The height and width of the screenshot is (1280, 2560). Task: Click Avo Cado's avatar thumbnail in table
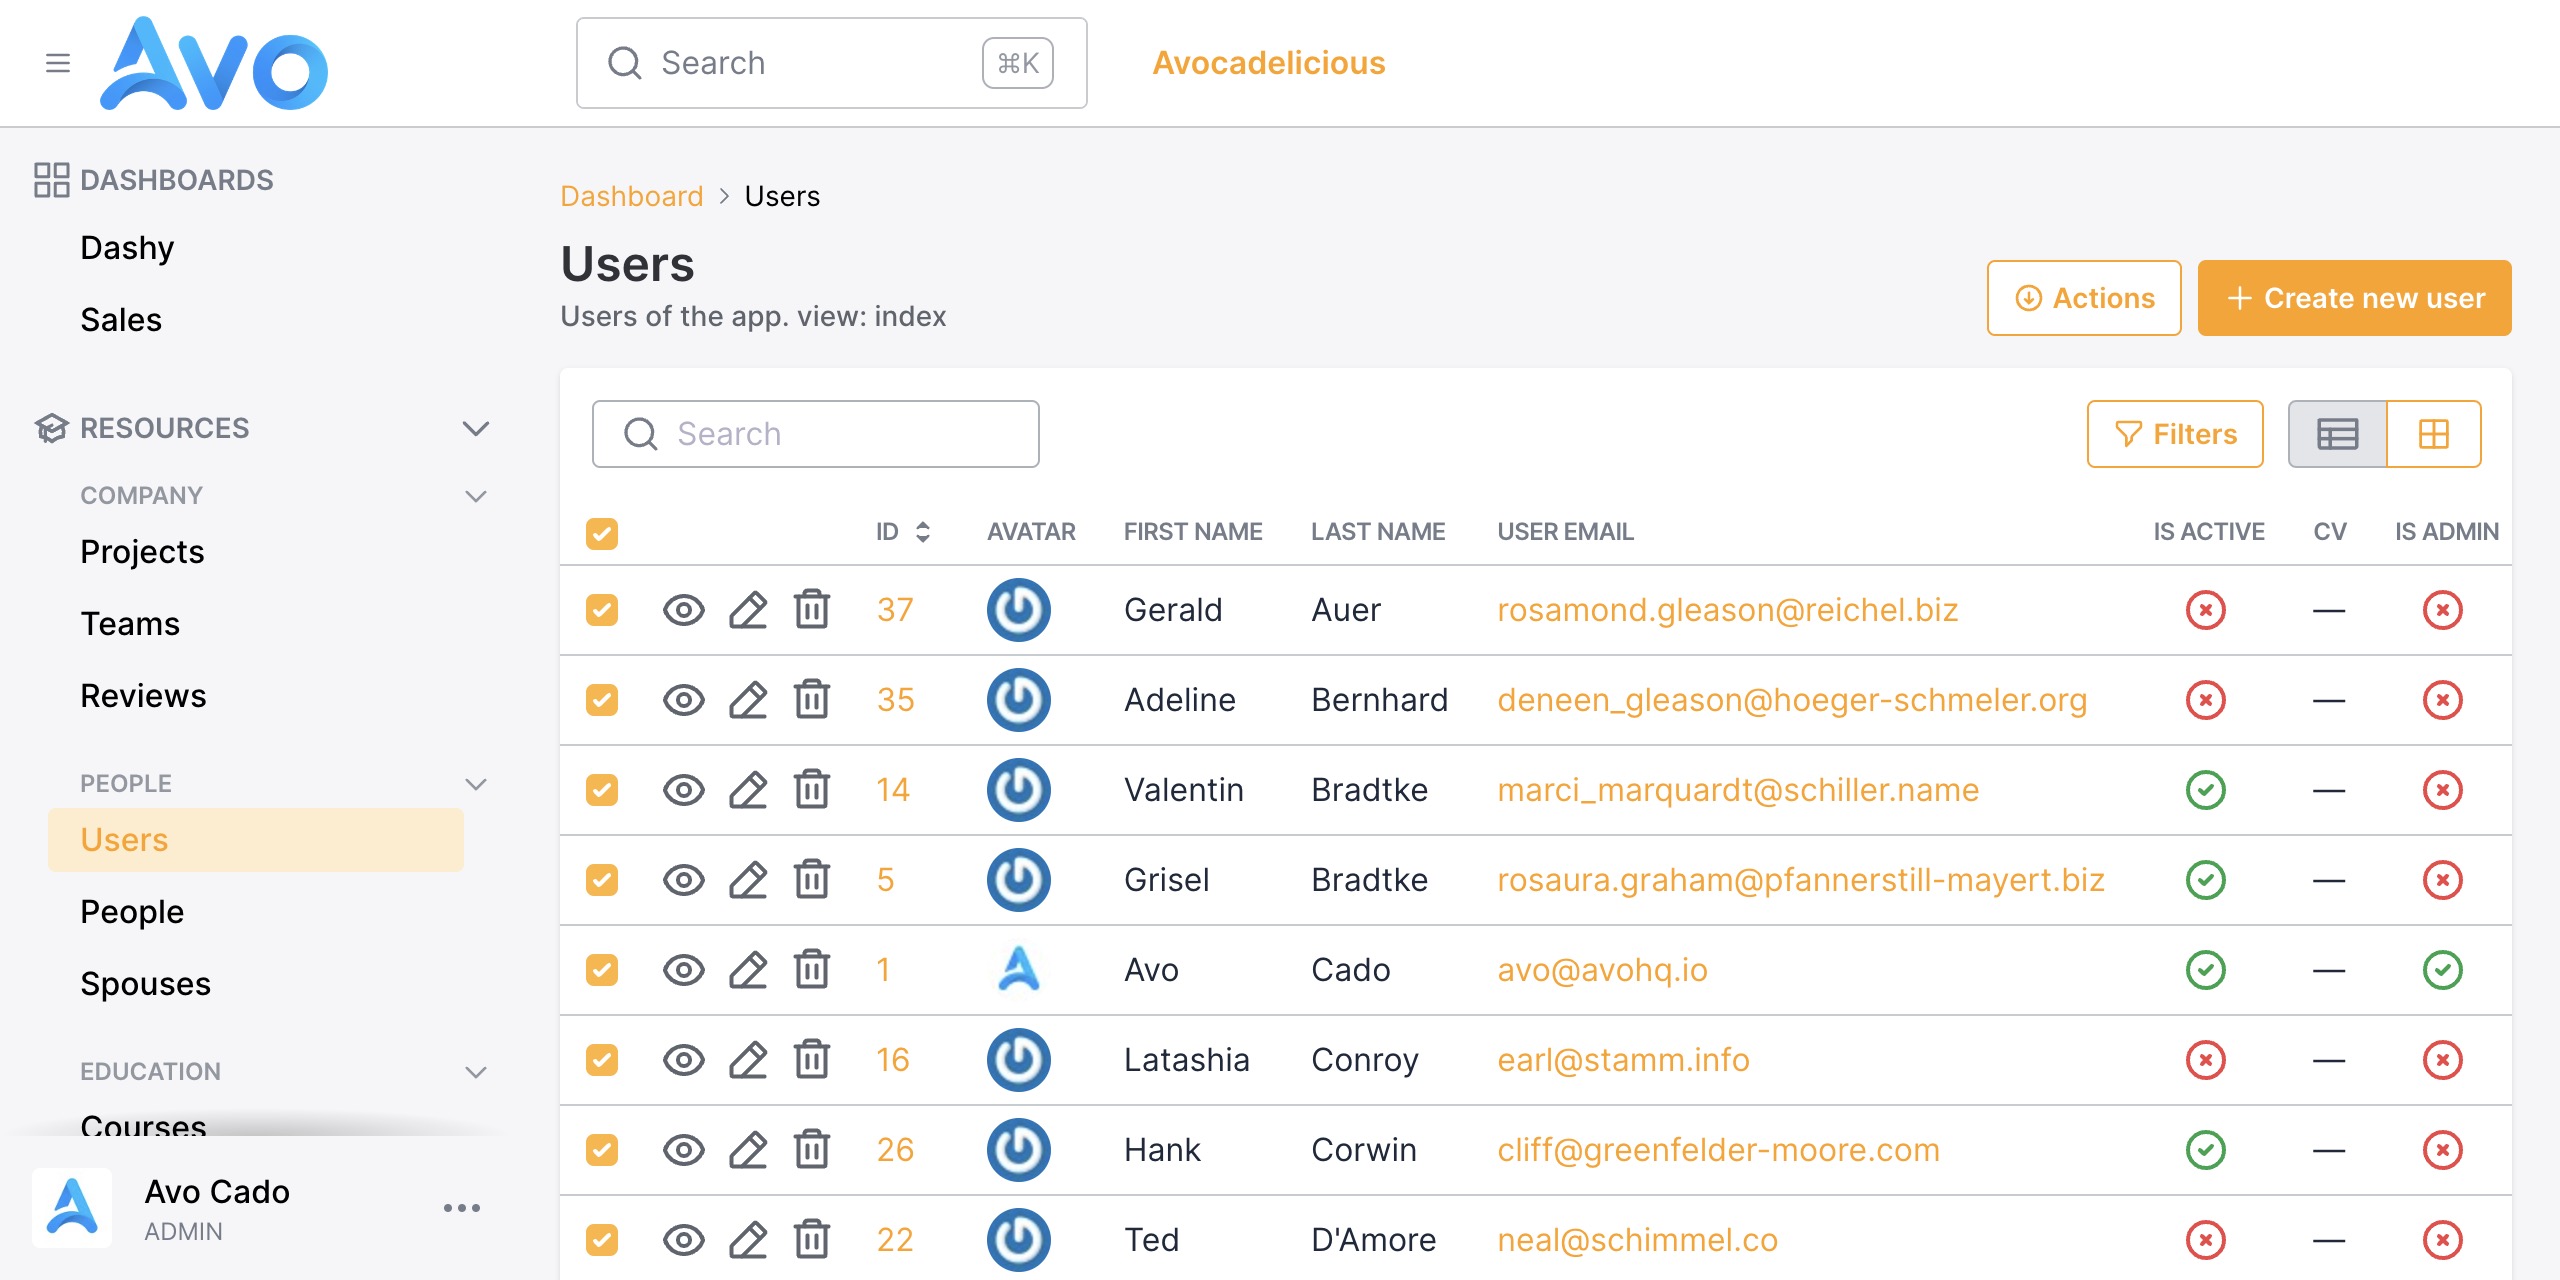coord(1019,969)
